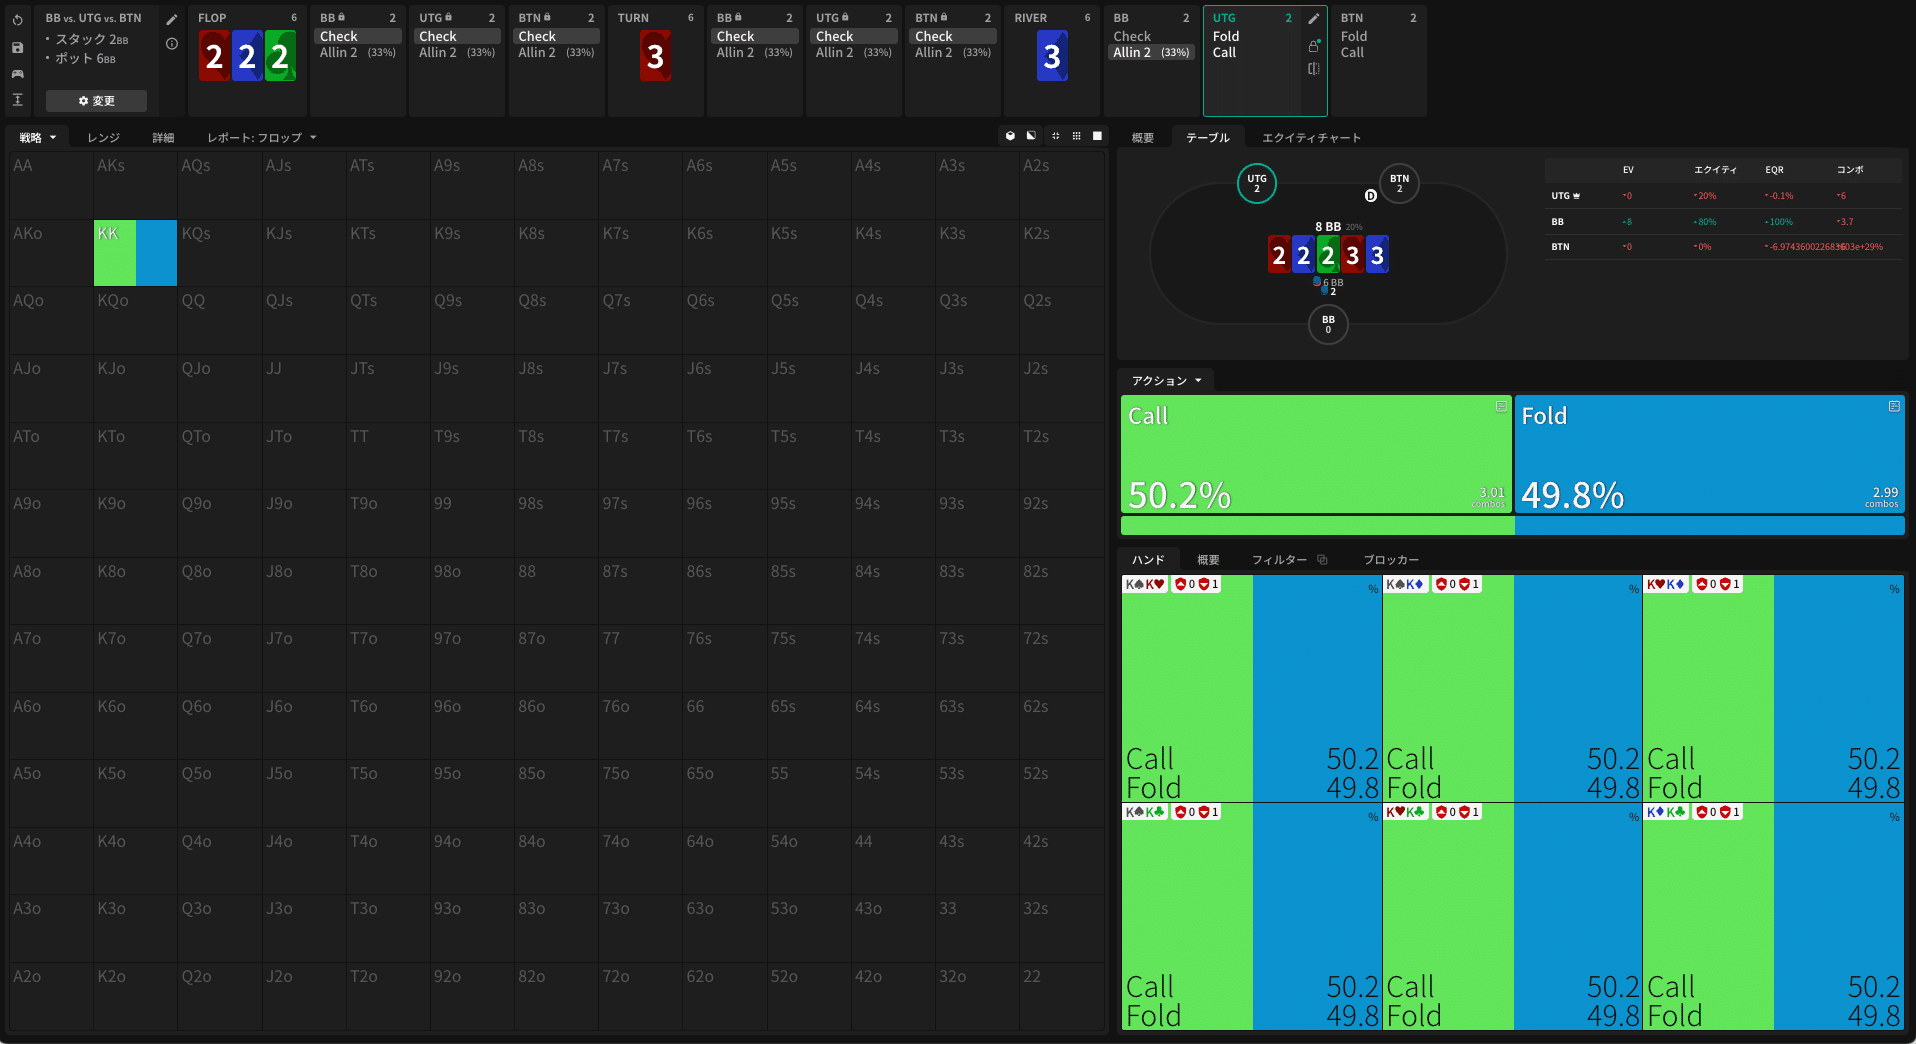
Task: Expand the 戦略 dropdown
Action: point(37,138)
